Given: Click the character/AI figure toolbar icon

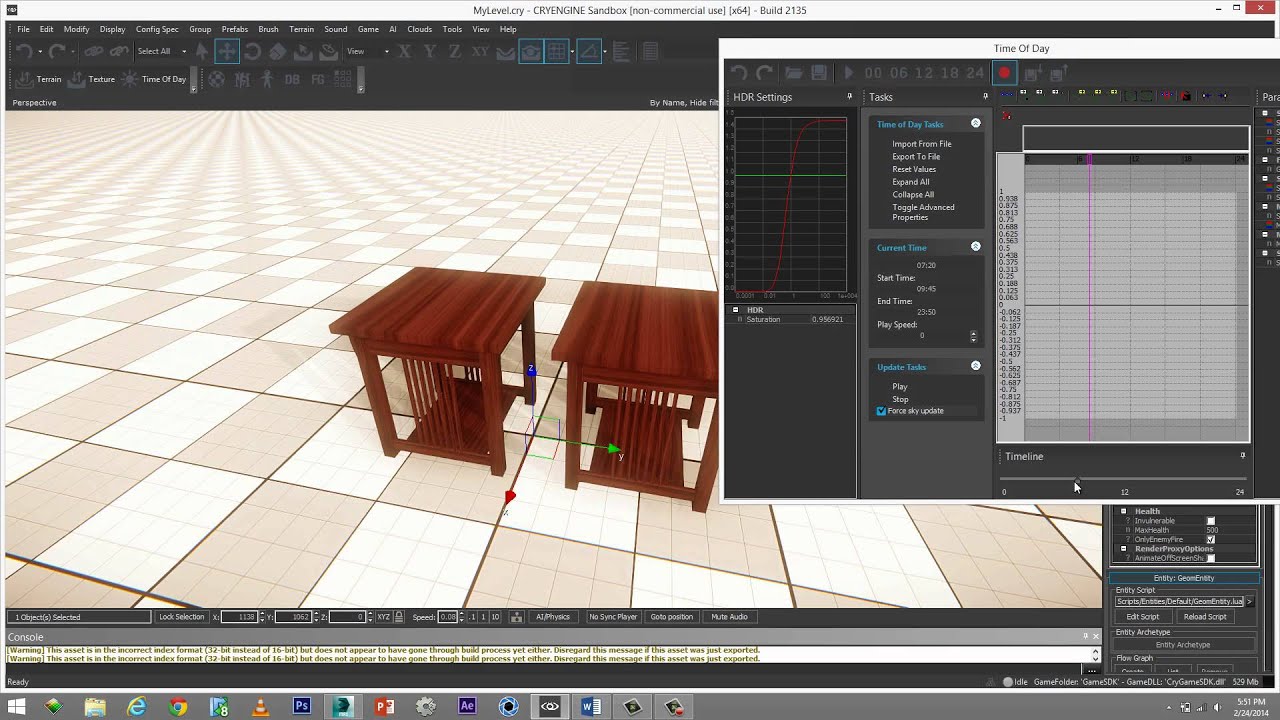Looking at the screenshot, I should click(x=267, y=79).
